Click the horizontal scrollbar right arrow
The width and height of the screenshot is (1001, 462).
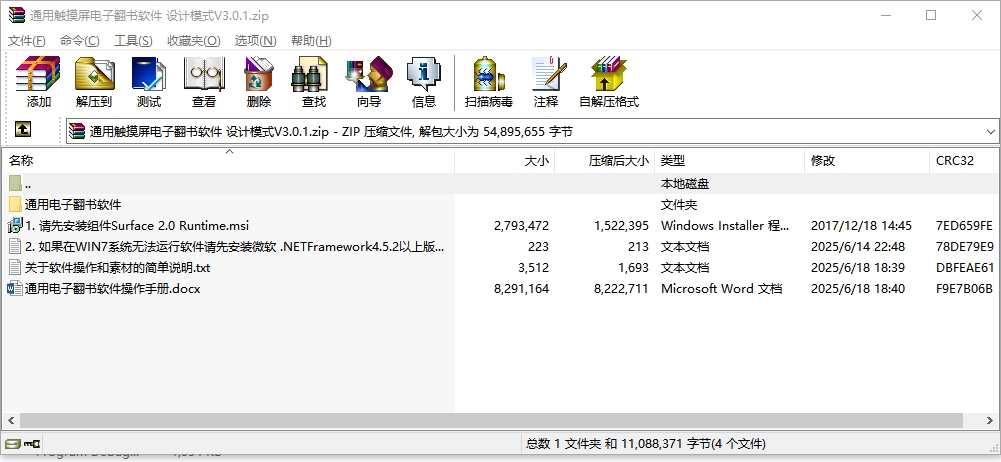(991, 421)
